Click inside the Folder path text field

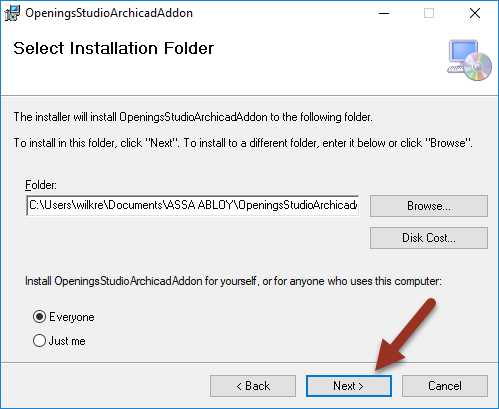coord(193,205)
